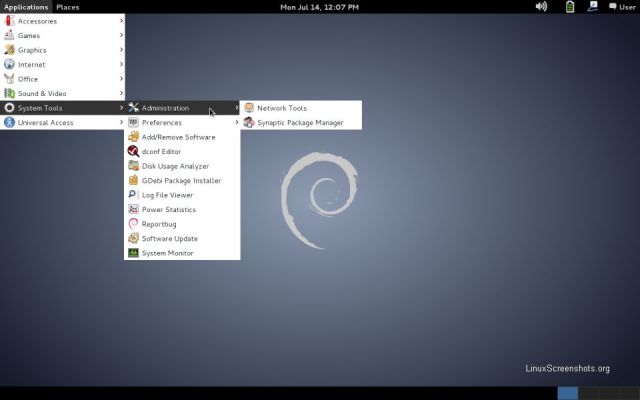
Task: Open the network connection indicator
Action: point(593,7)
